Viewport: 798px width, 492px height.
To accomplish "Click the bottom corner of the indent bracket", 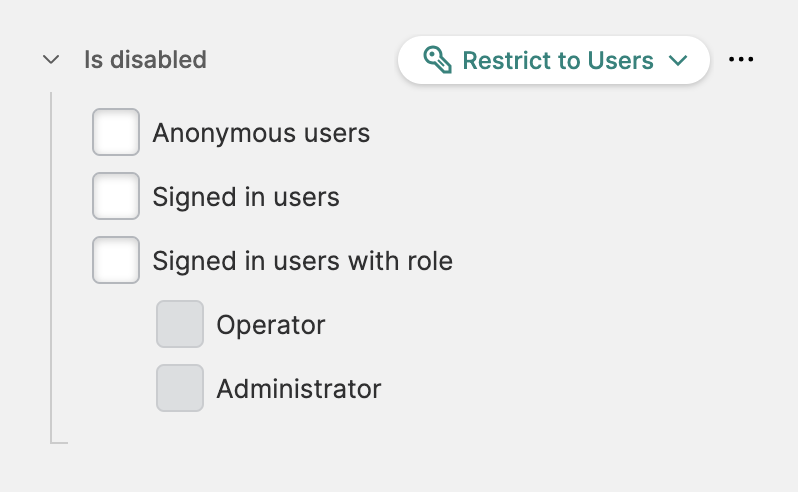I will pos(54,441).
